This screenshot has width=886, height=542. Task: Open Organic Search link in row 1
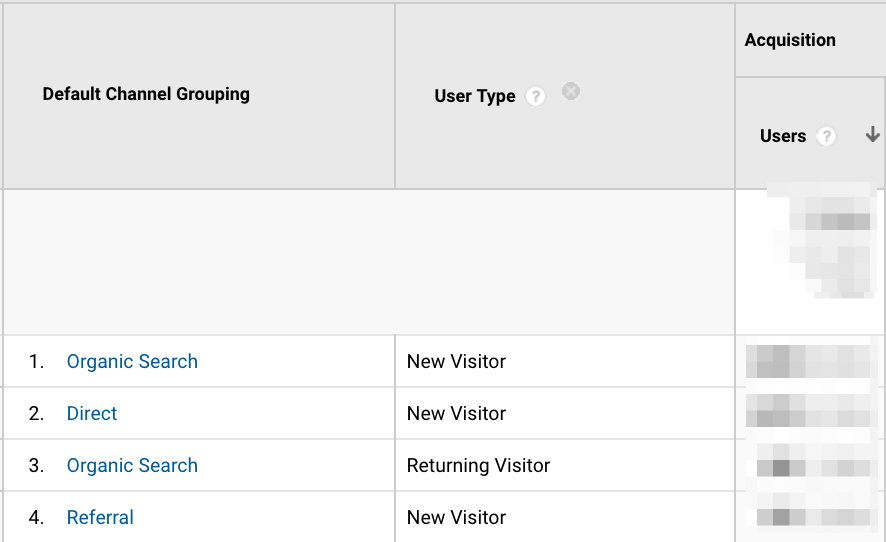click(132, 362)
